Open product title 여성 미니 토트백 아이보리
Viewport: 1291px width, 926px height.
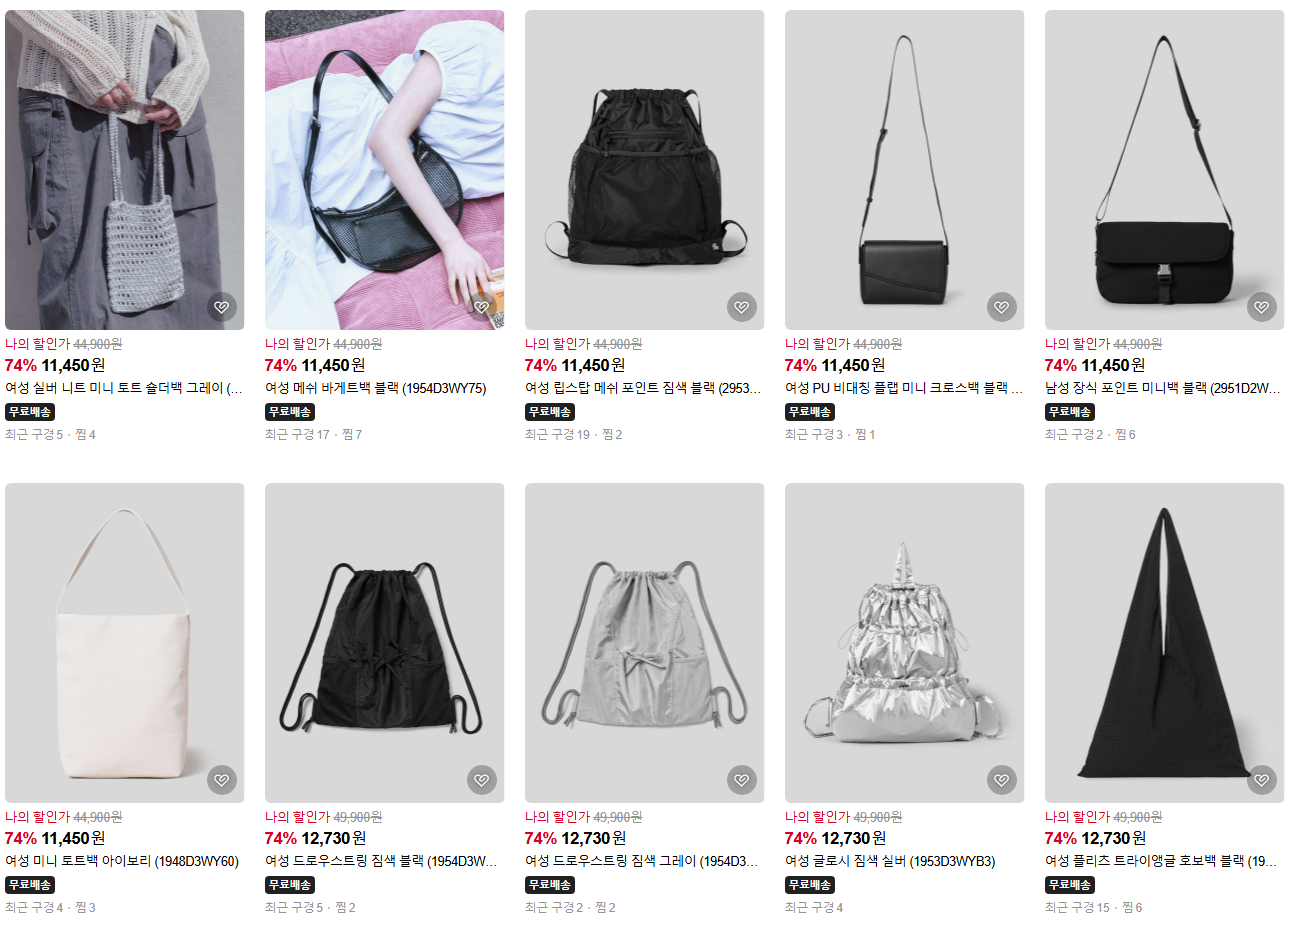[x=122, y=861]
